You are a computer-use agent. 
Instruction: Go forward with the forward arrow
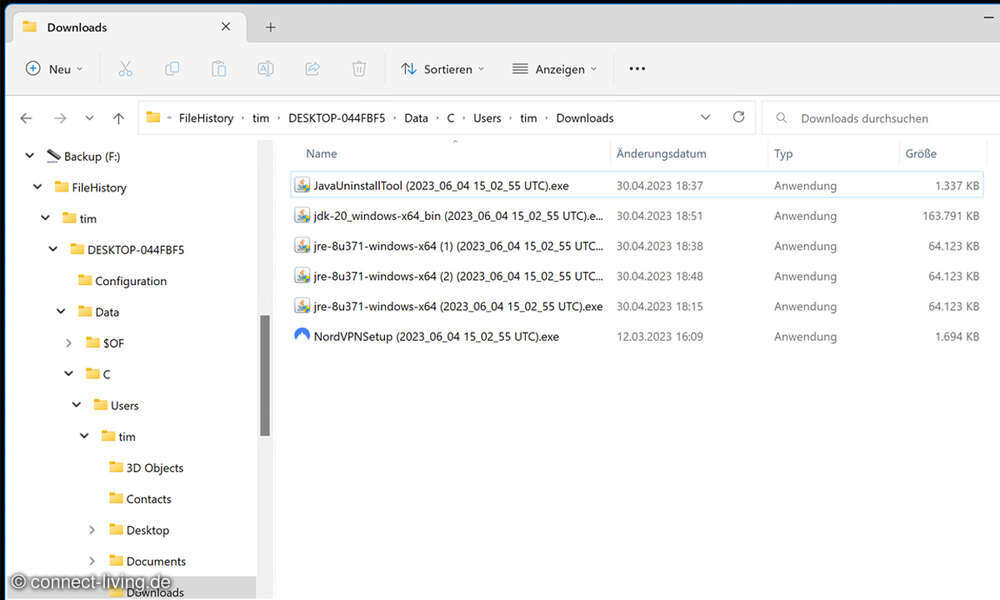click(x=59, y=117)
